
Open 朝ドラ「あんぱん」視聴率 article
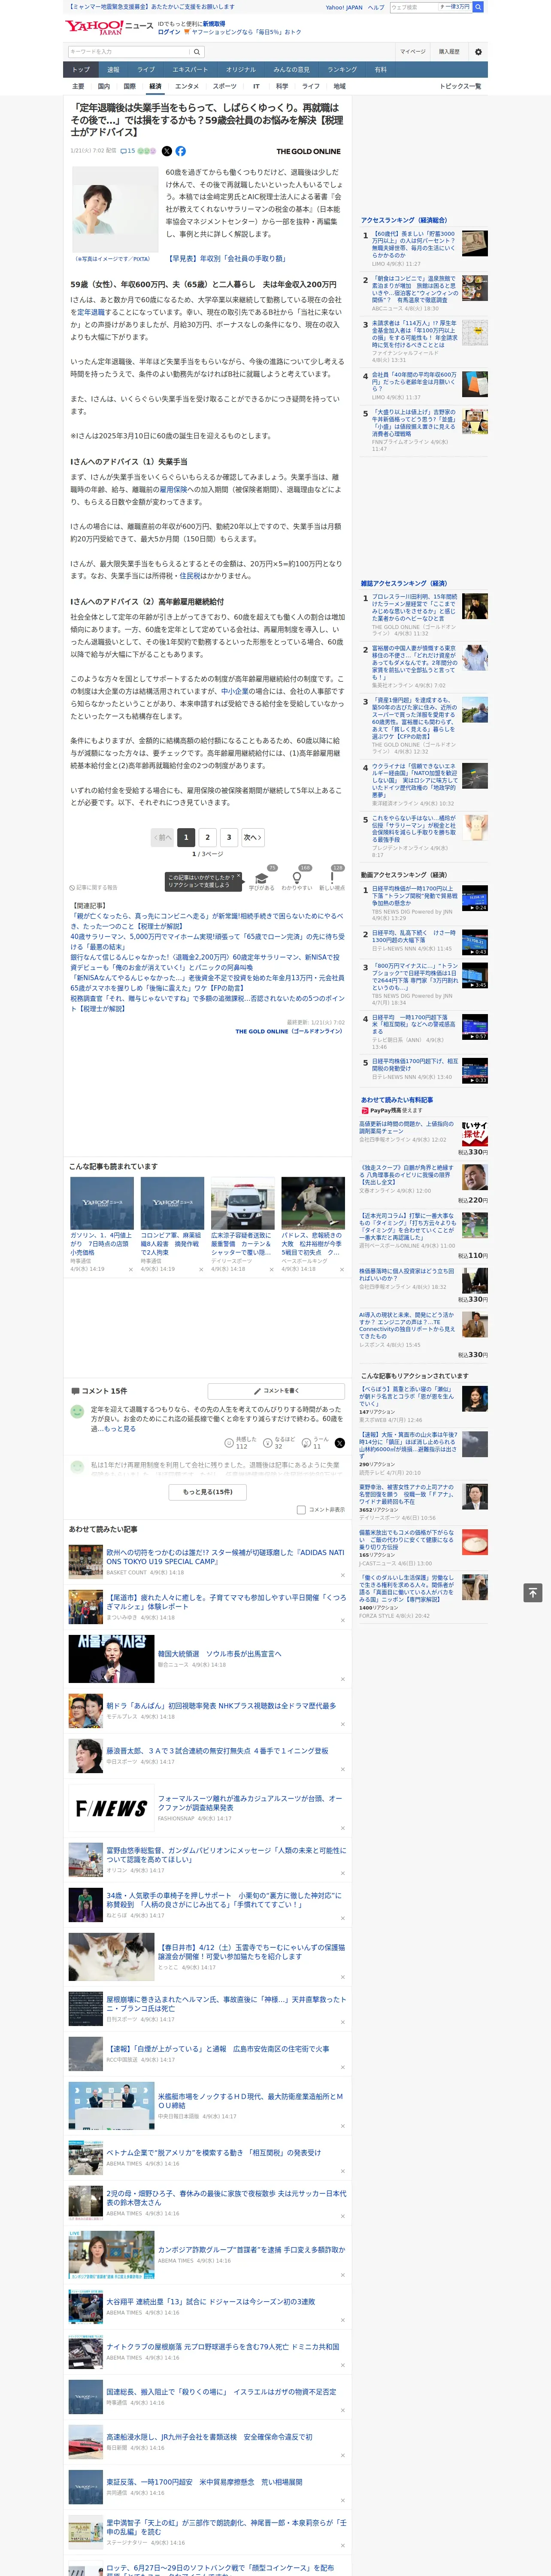[221, 1706]
